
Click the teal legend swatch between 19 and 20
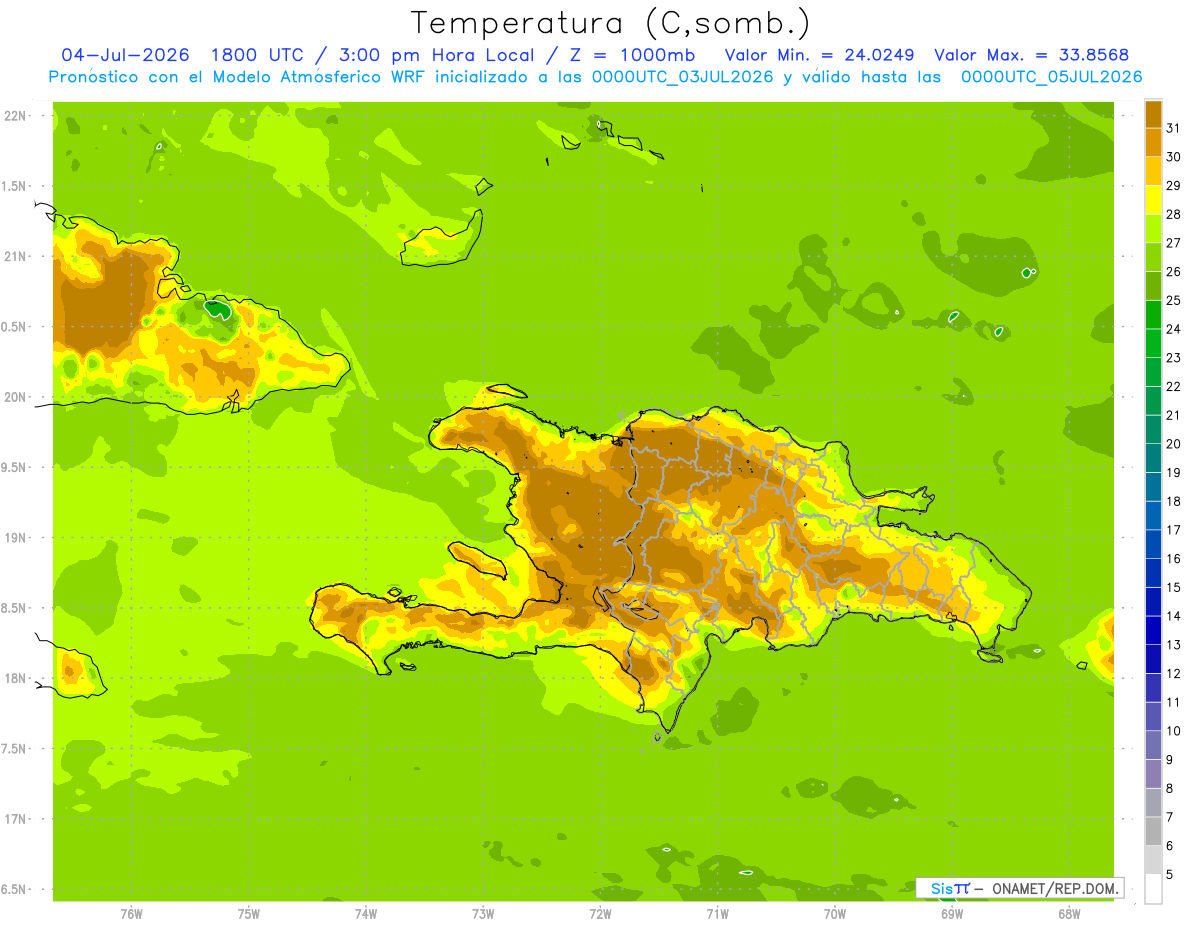point(1153,458)
